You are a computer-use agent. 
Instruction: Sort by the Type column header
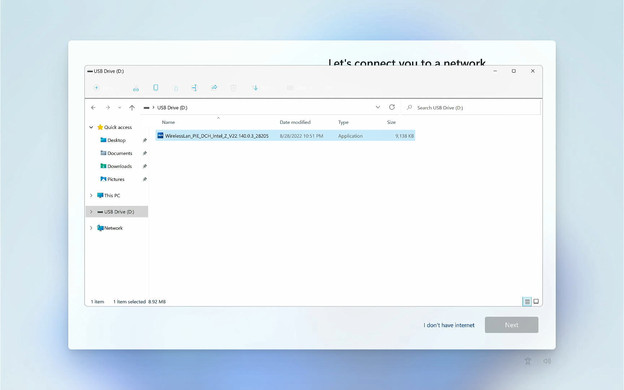pyautogui.click(x=343, y=122)
